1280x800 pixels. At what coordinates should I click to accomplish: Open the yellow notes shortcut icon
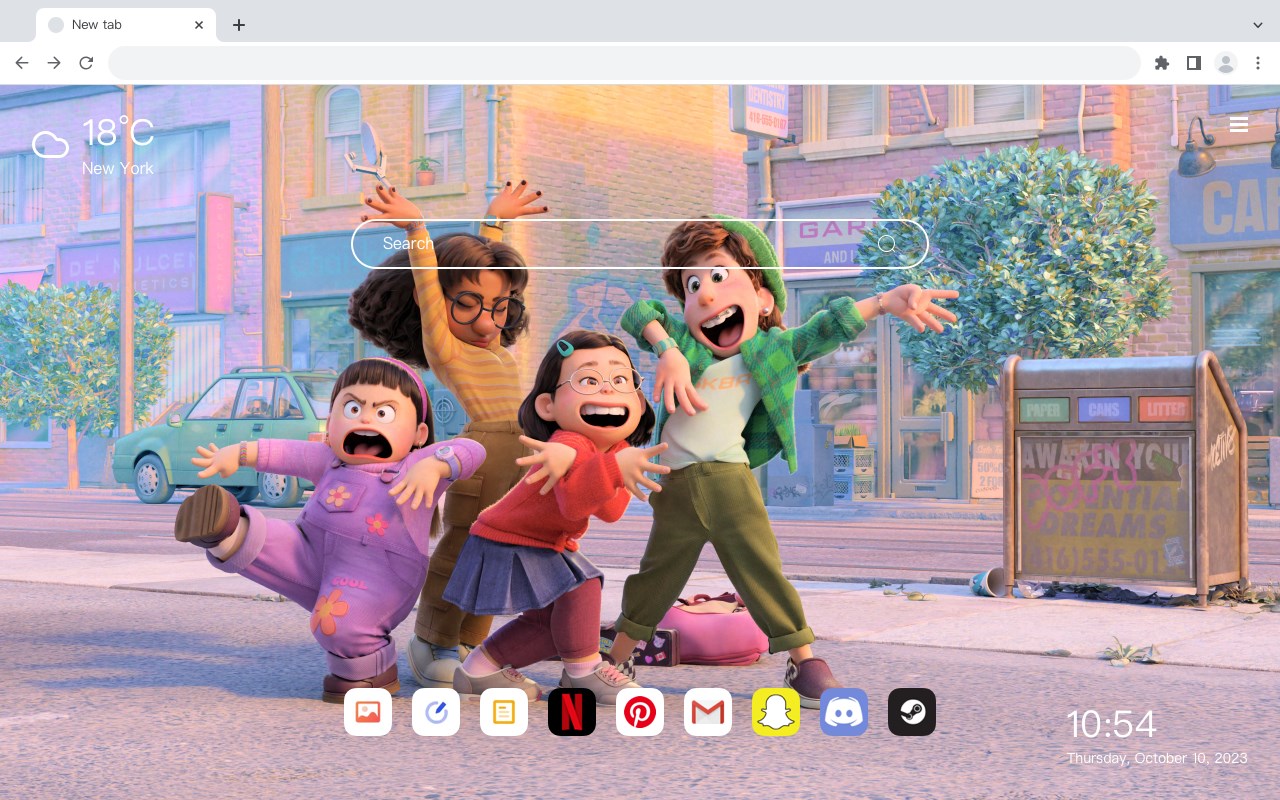tap(504, 712)
